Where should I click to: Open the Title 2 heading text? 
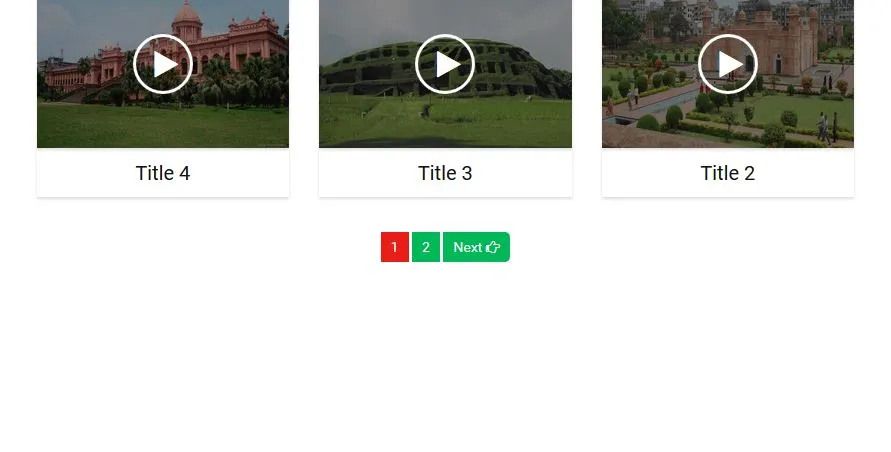coord(727,173)
